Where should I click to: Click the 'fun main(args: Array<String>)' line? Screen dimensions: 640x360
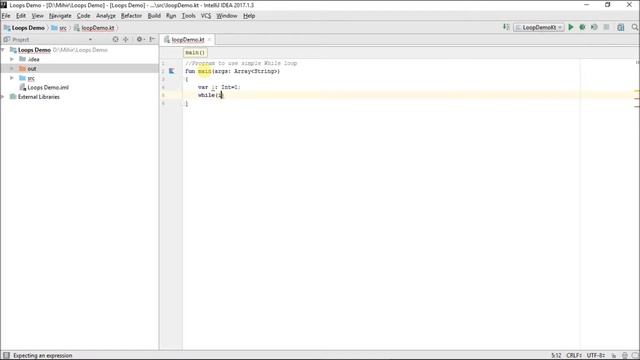click(233, 71)
